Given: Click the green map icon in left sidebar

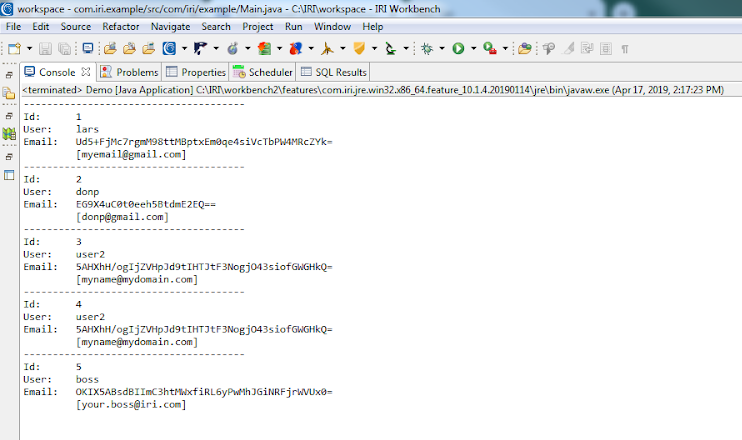Looking at the screenshot, I should point(9,134).
